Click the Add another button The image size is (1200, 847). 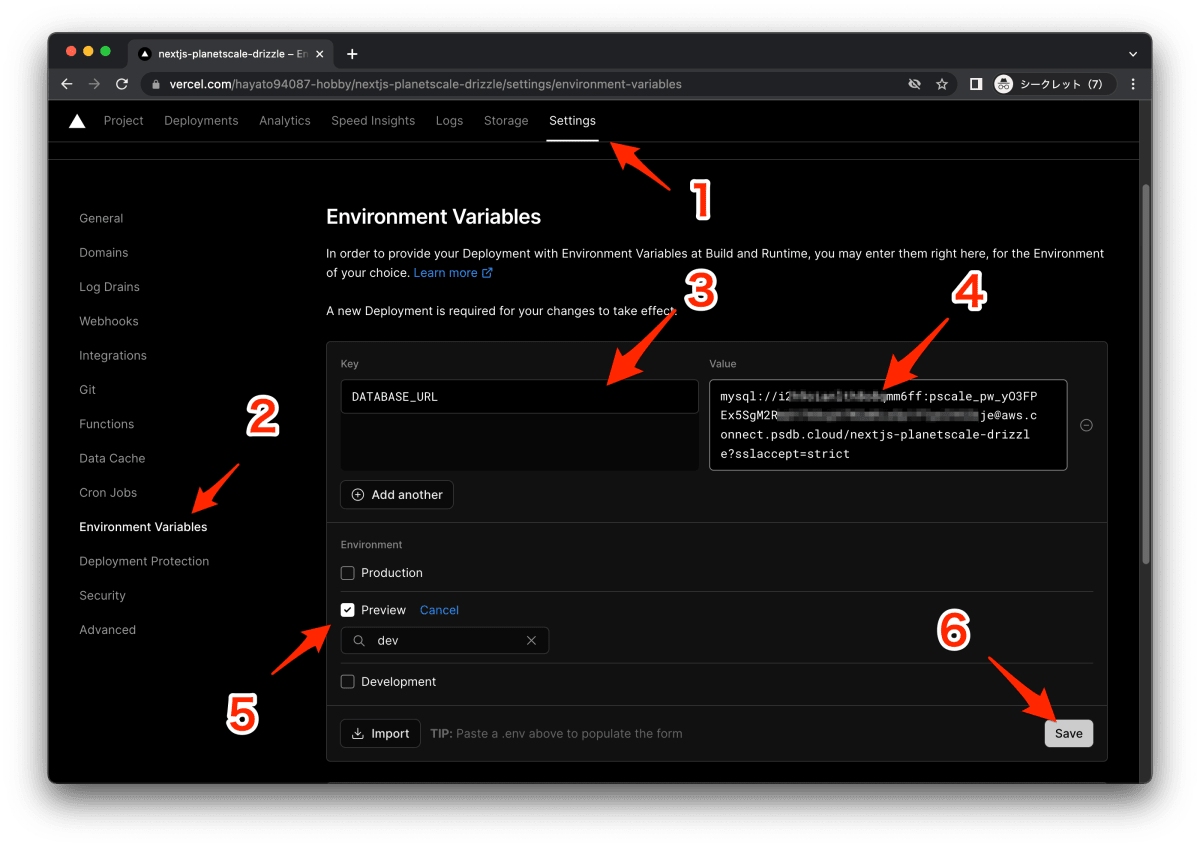(x=397, y=495)
